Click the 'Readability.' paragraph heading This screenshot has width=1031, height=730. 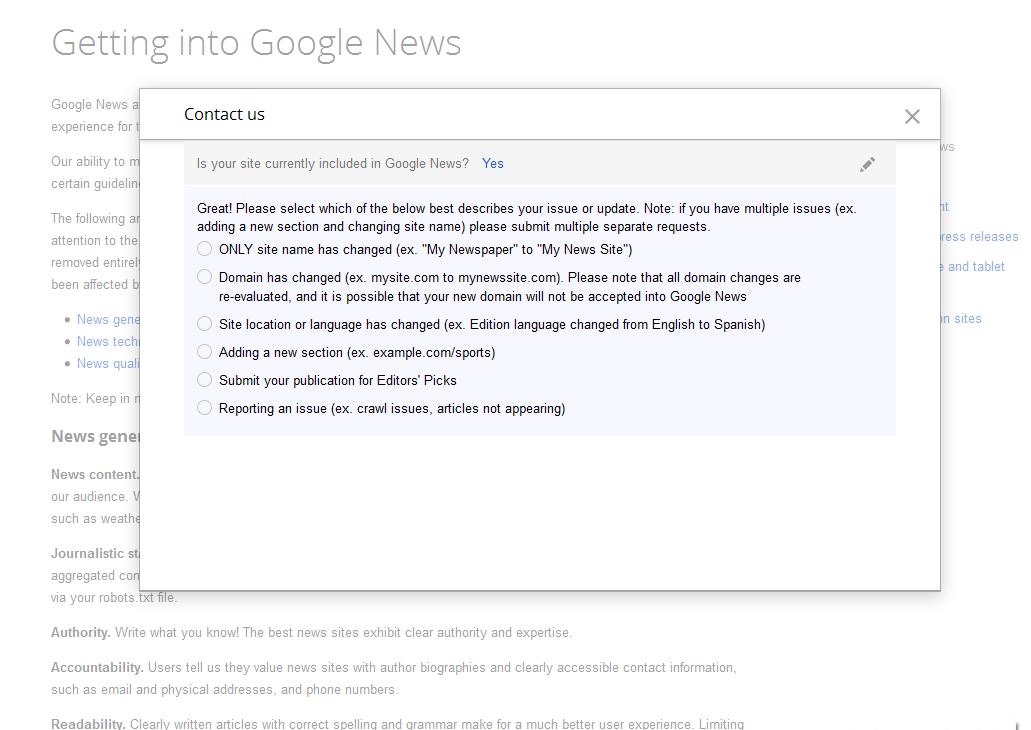click(88, 723)
